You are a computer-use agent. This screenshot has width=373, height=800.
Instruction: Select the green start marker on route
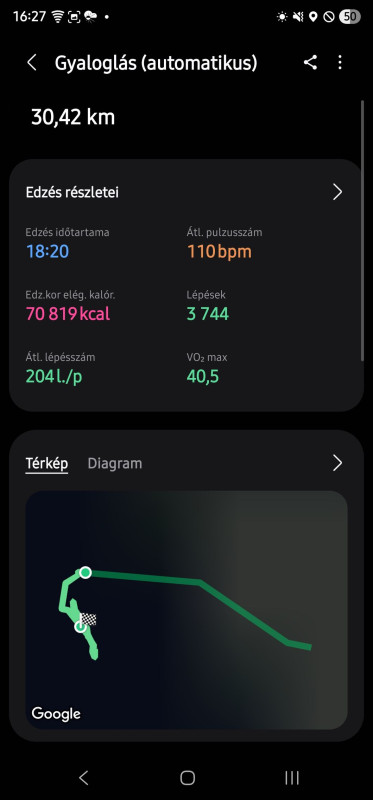pos(85,572)
